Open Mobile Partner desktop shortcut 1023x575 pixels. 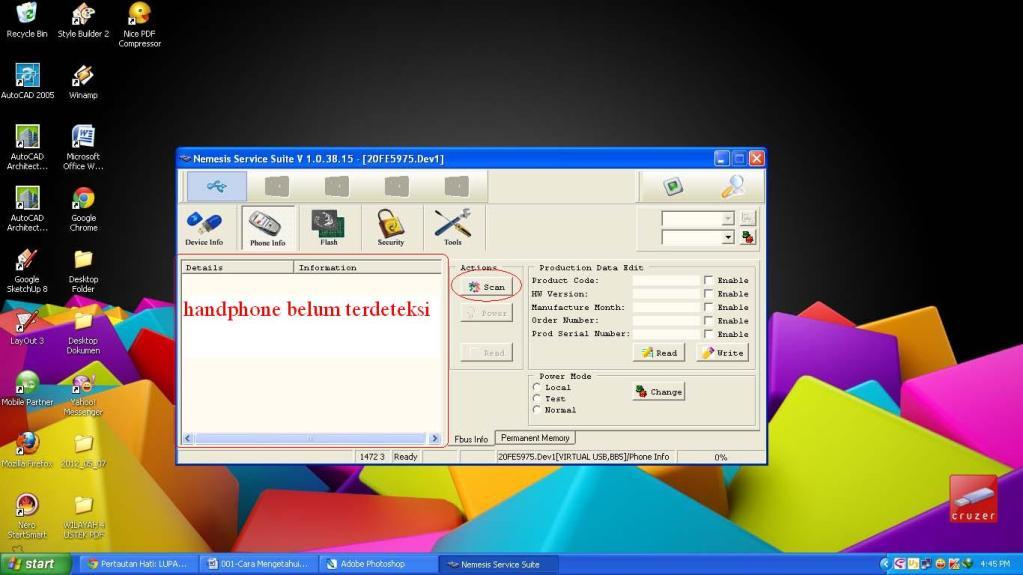27,389
